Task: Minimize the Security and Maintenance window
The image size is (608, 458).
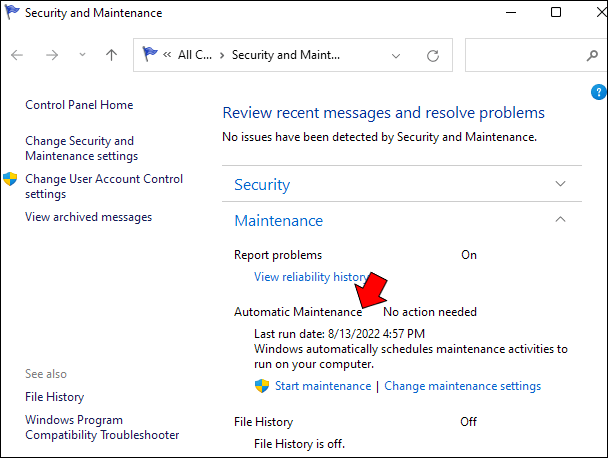Action: coord(511,12)
